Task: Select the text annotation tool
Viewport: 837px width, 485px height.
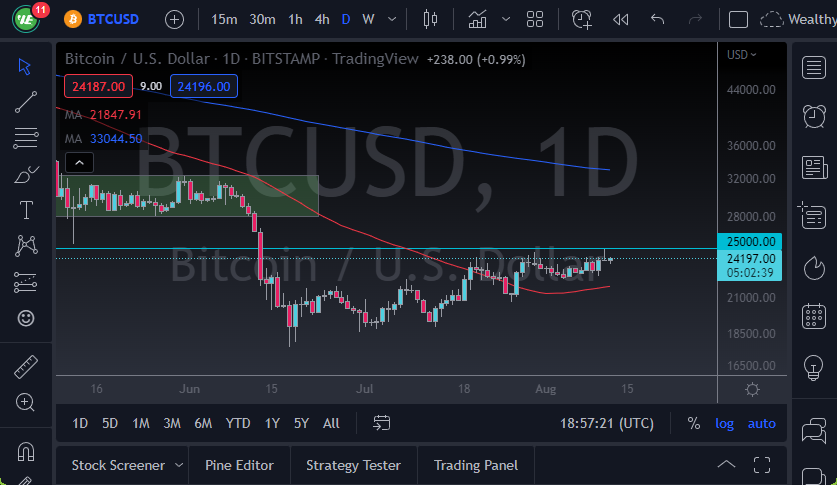Action: pyautogui.click(x=26, y=210)
